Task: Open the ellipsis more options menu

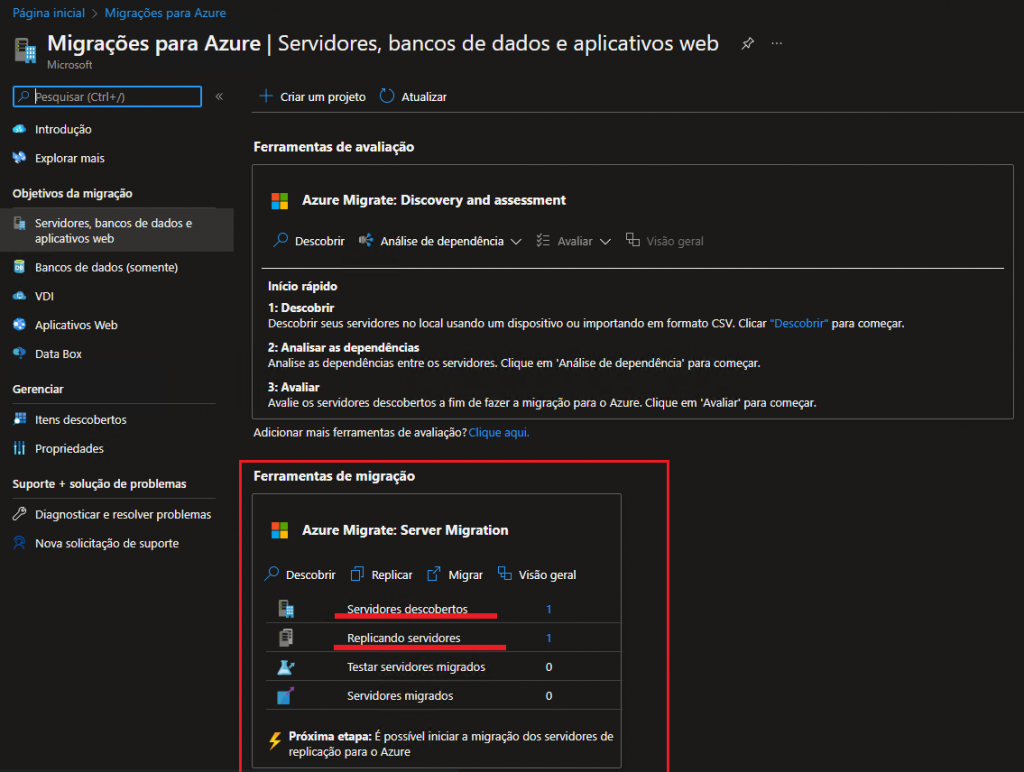Action: [x=777, y=44]
